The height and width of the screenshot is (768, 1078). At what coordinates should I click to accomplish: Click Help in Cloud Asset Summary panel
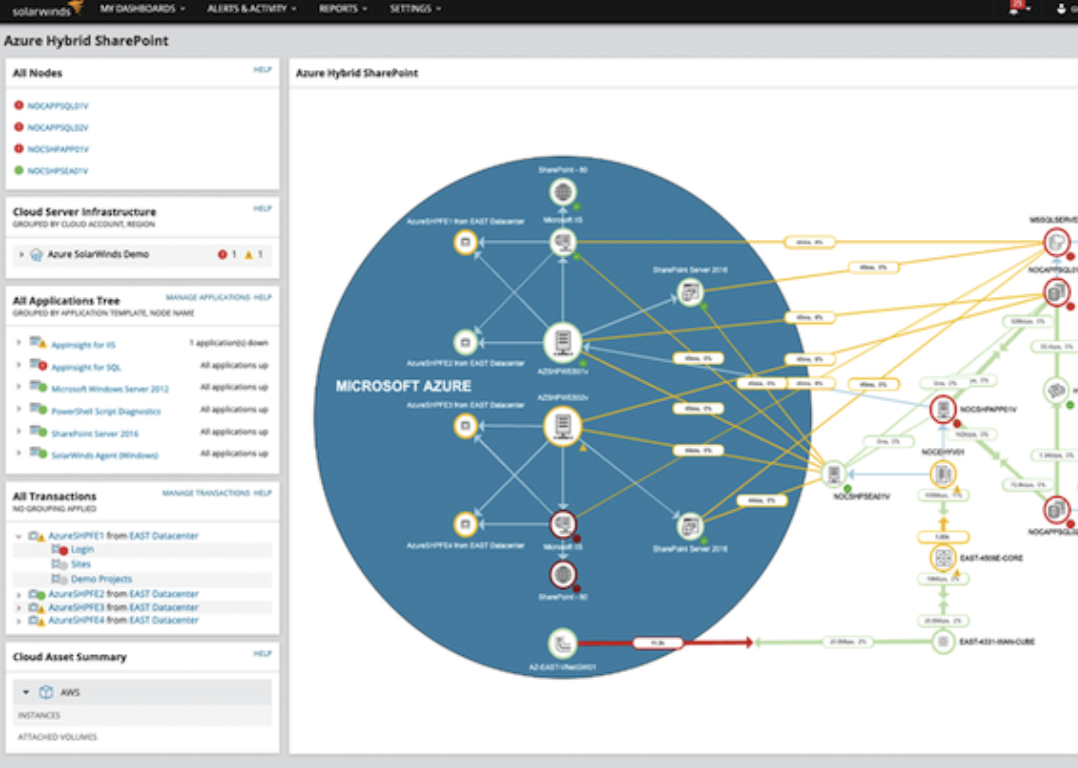262,653
